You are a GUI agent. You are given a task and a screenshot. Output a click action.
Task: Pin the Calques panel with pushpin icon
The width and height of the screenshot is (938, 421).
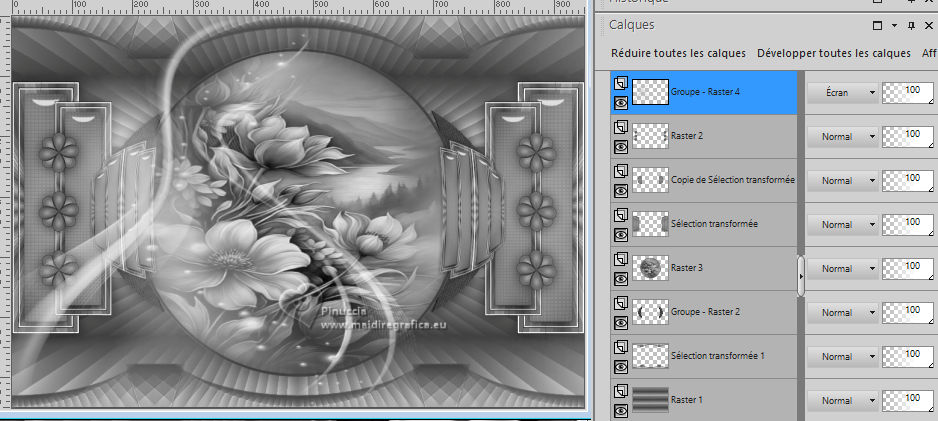click(x=911, y=25)
